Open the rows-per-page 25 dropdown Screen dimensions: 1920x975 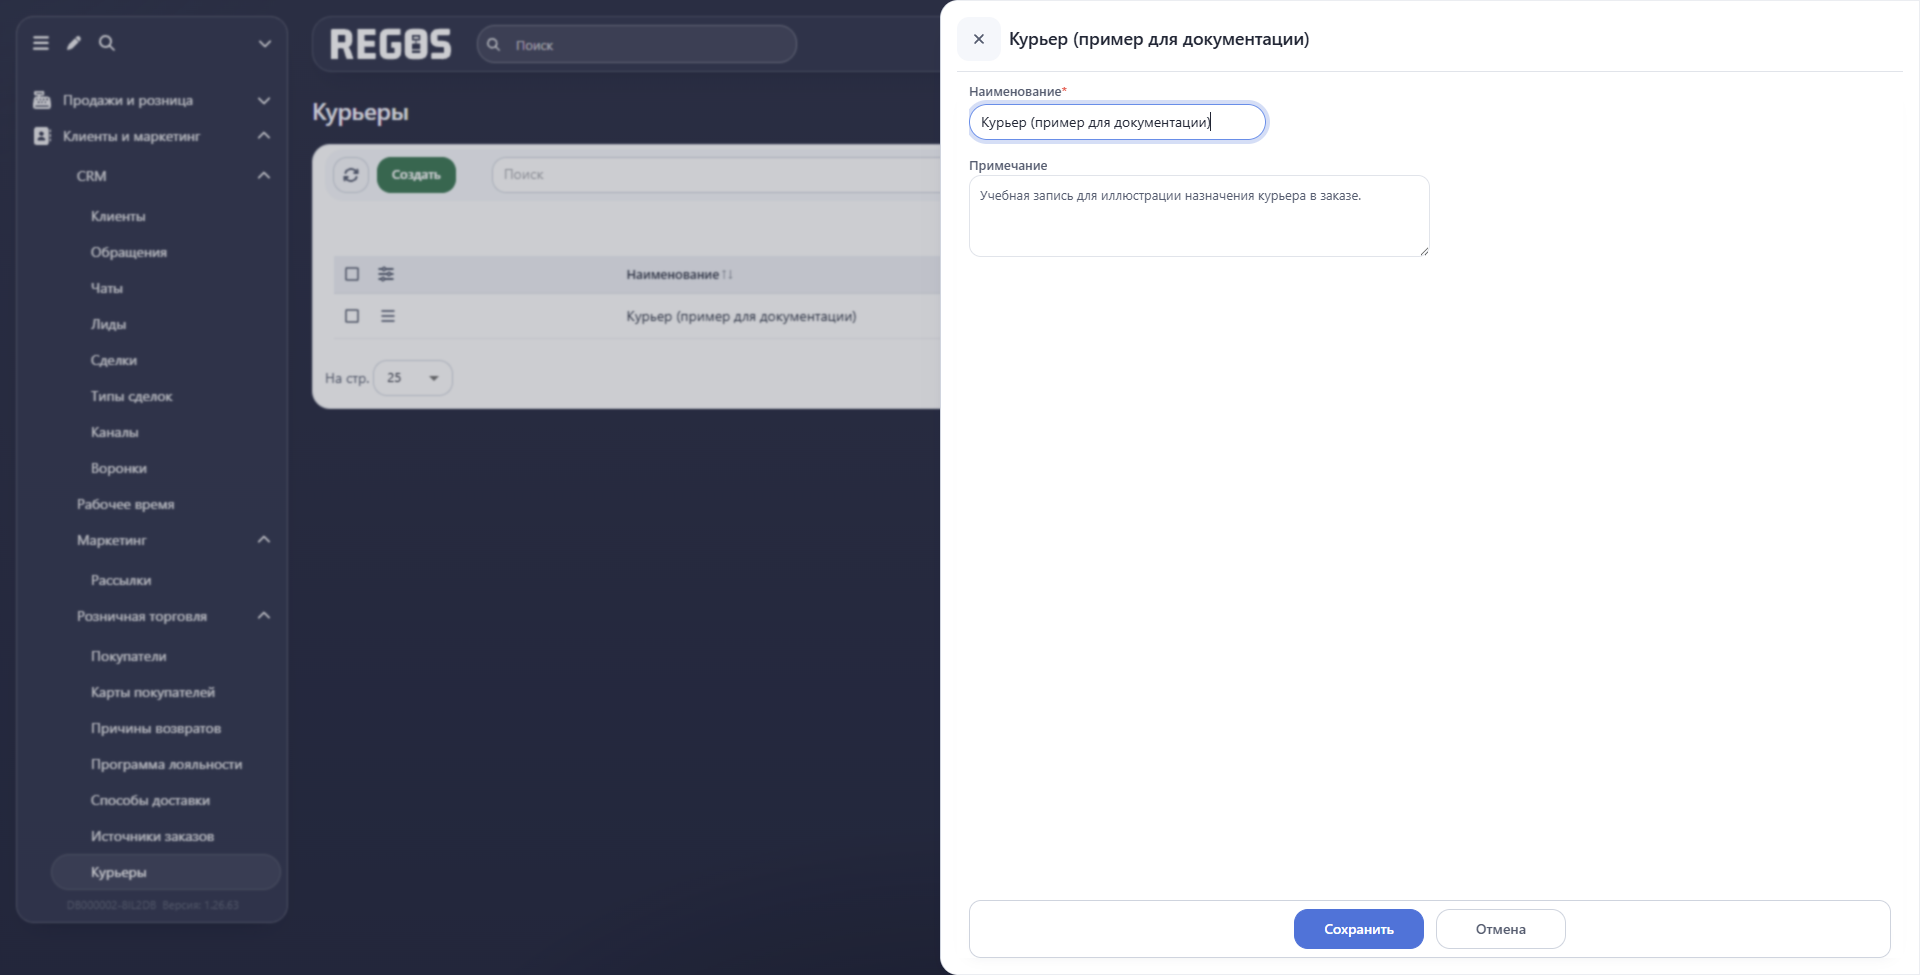413,378
